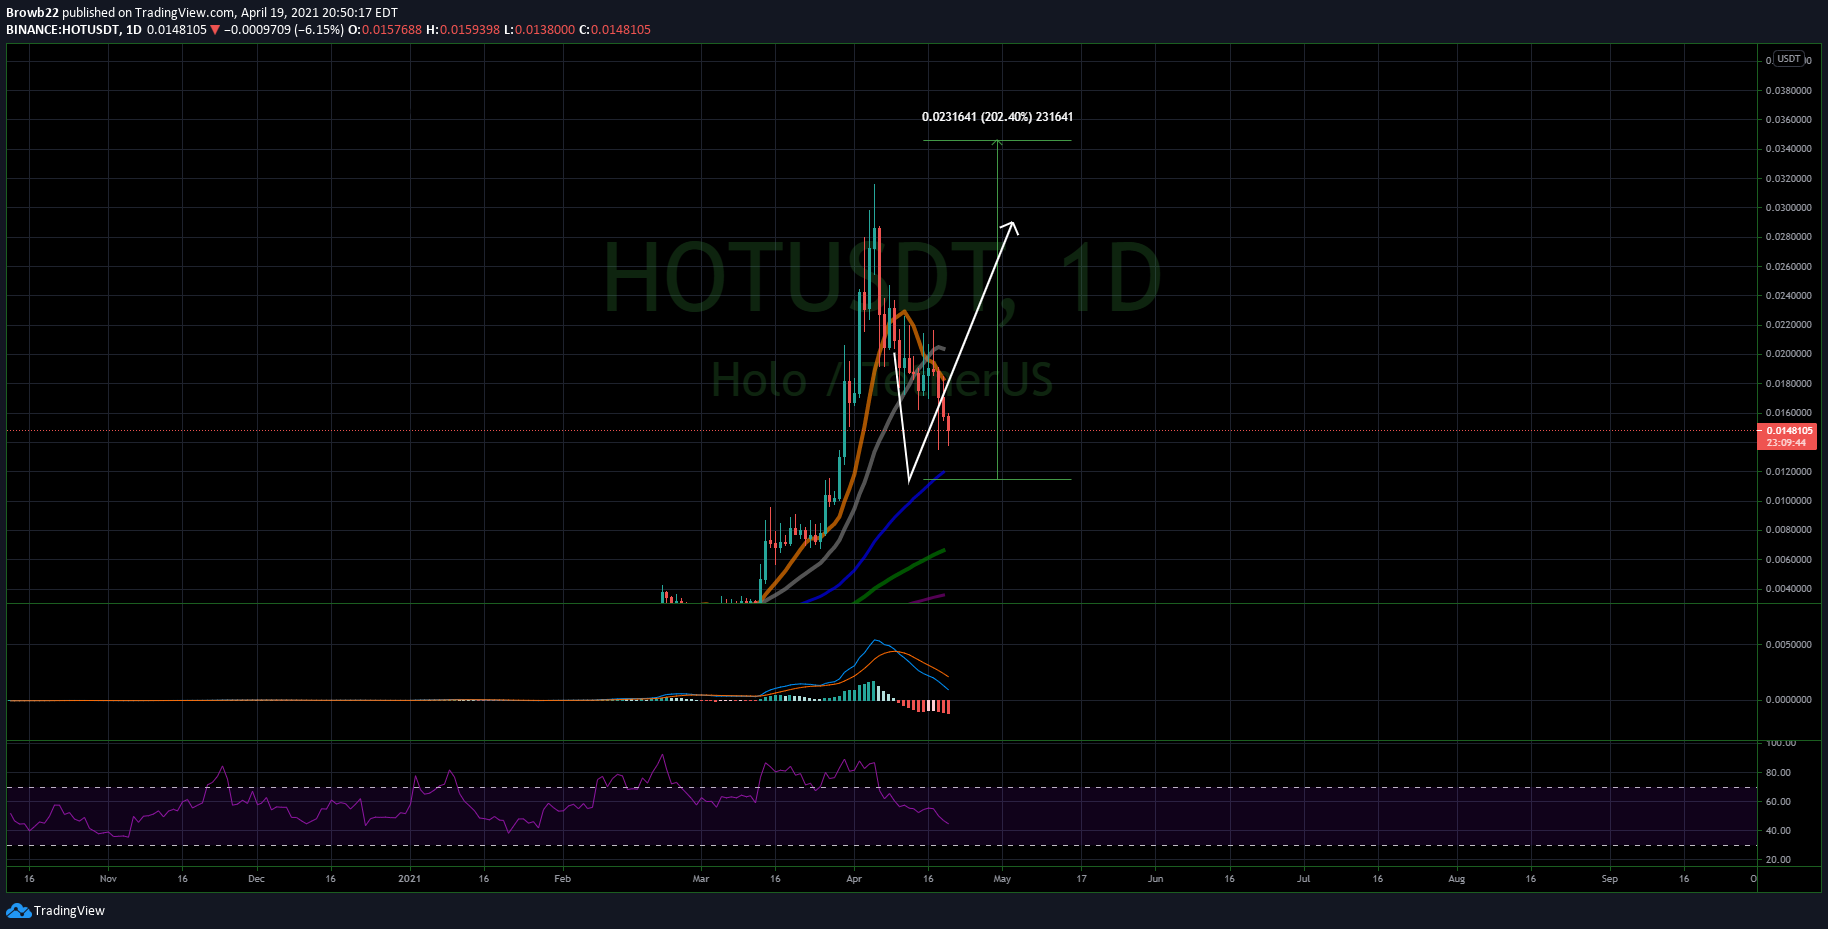Click the high value 0.0159398
The image size is (1828, 929).
(x=469, y=30)
